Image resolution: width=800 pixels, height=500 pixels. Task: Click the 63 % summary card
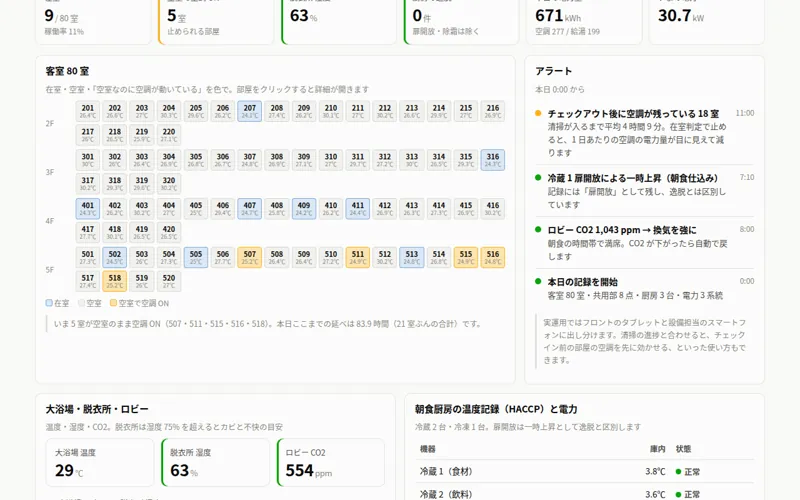339,22
